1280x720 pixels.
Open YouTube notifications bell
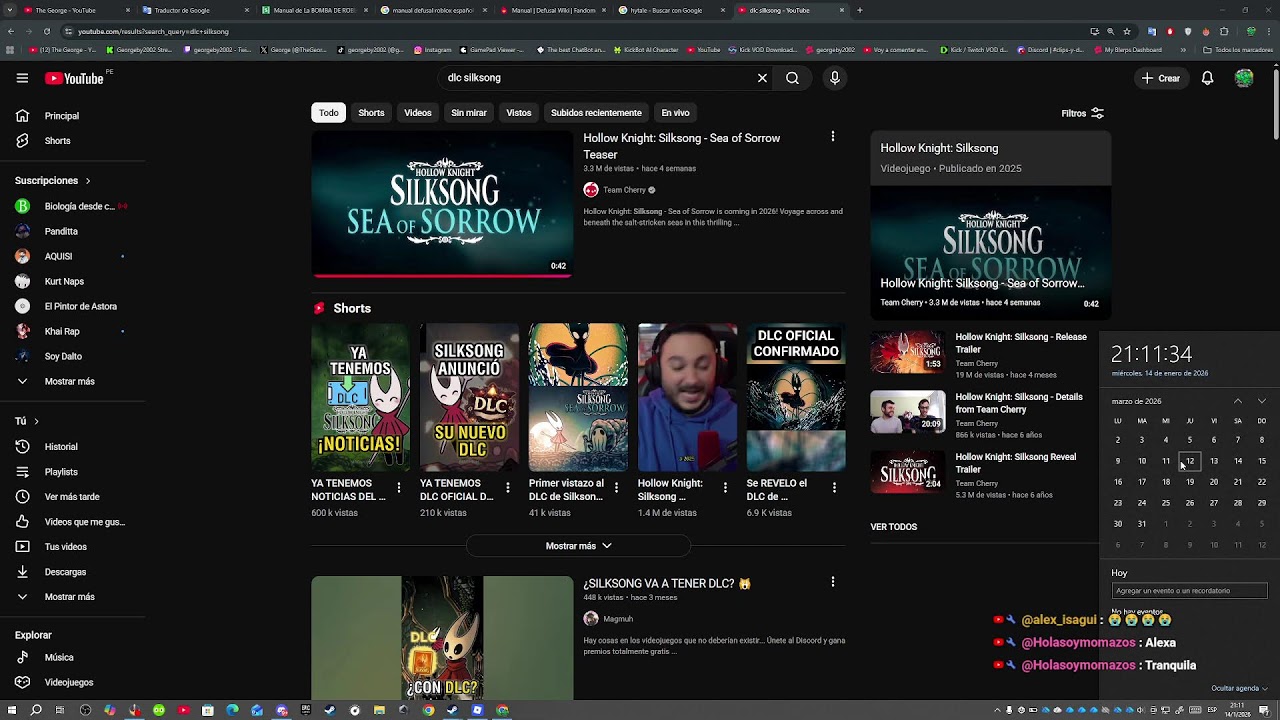1207,78
